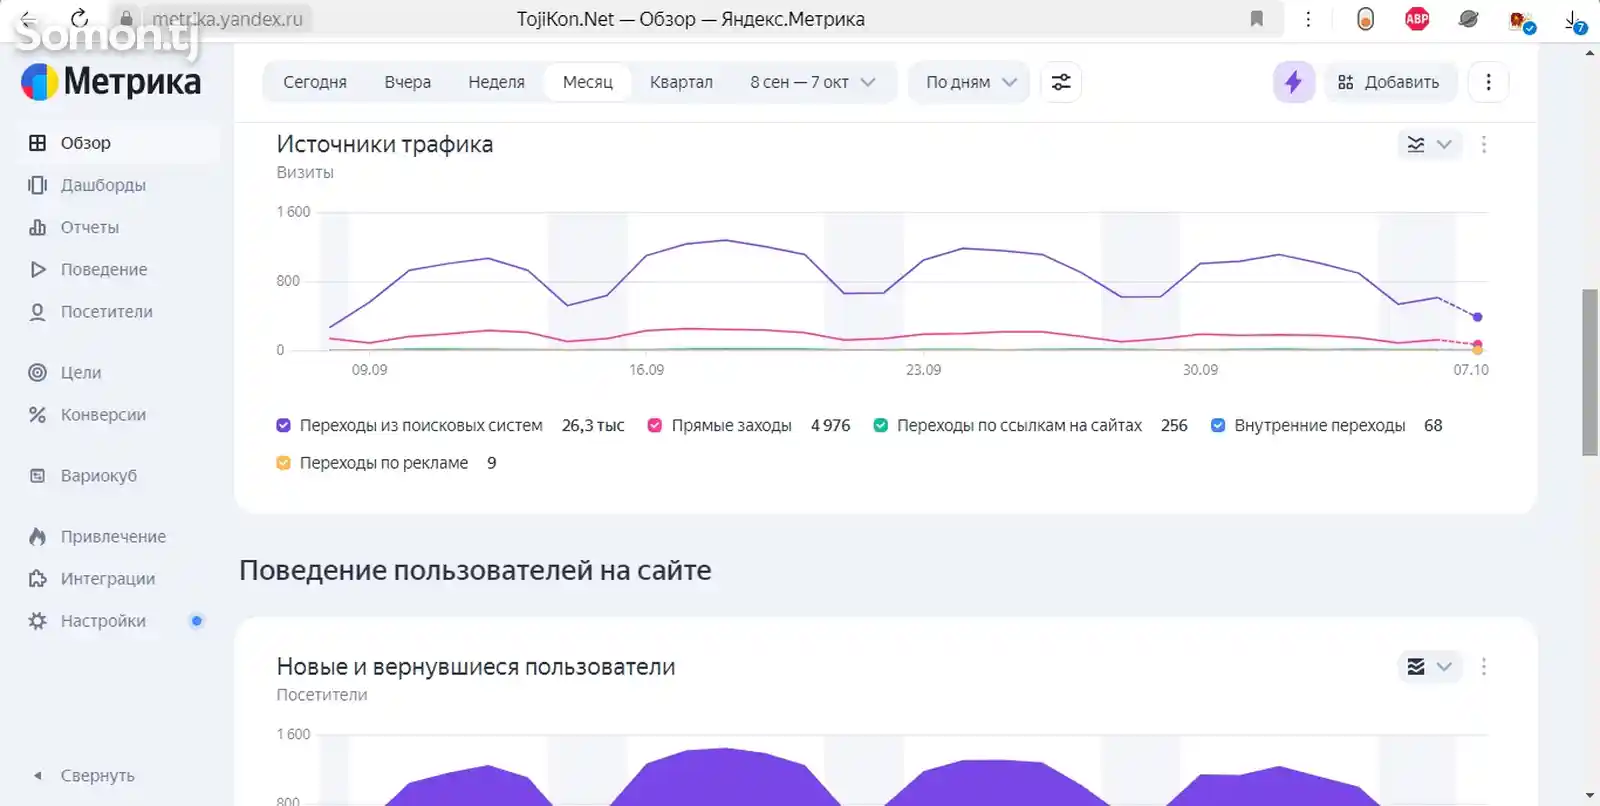Open the browser three-dot menu
1600x806 pixels.
[1308, 19]
